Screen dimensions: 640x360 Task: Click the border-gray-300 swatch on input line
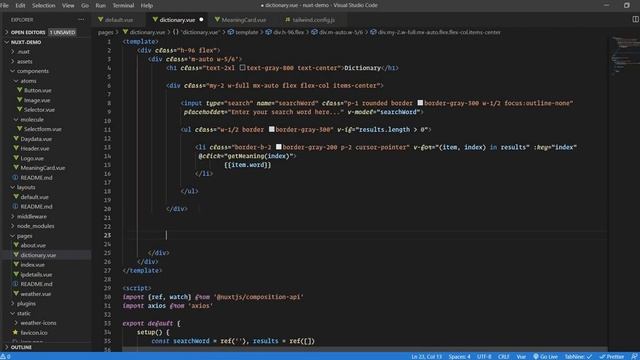[420, 103]
